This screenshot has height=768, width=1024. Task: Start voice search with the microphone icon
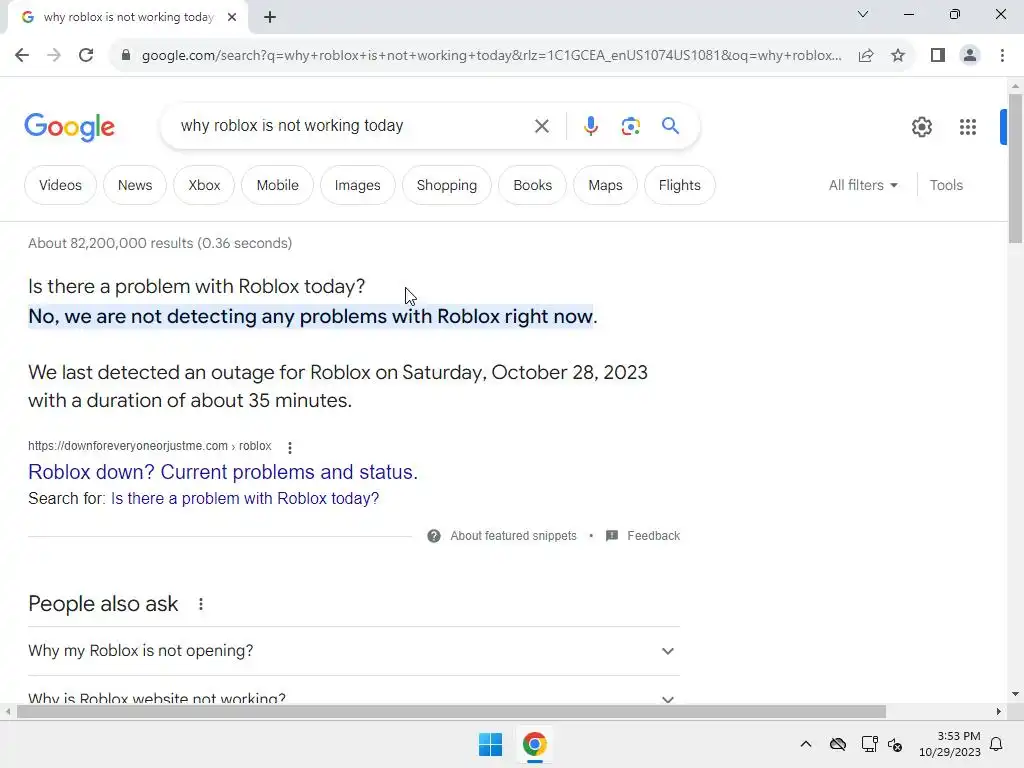(x=590, y=125)
